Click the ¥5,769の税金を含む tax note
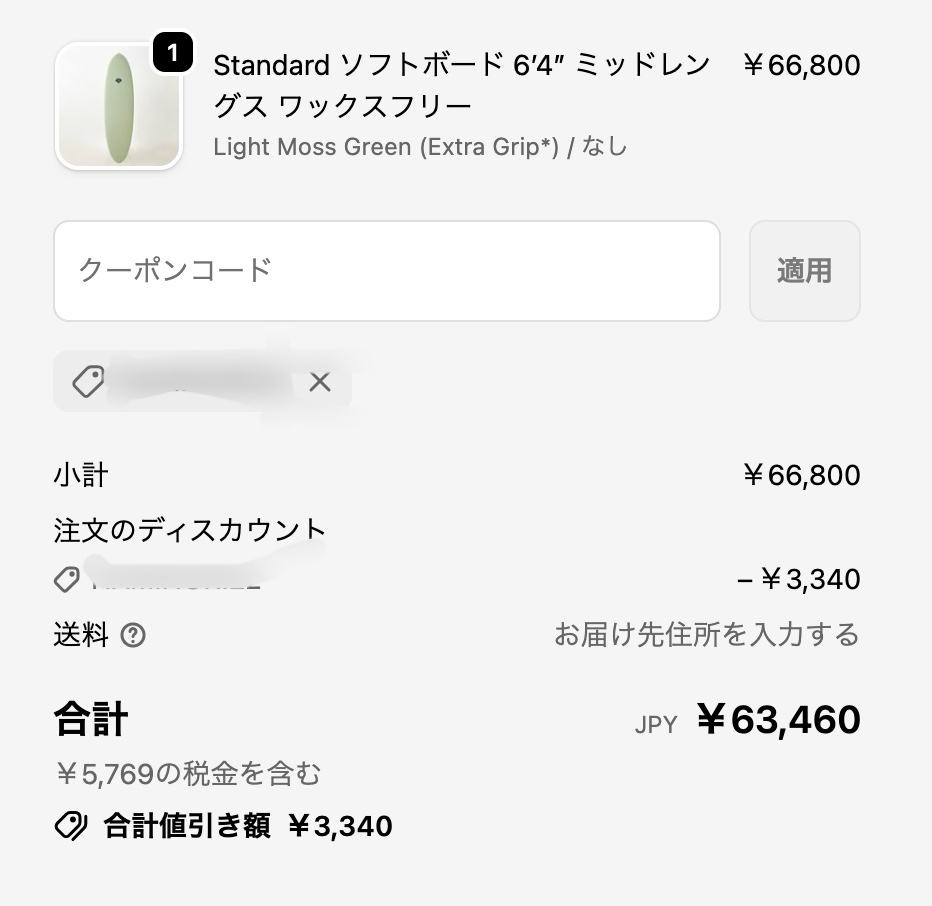This screenshot has width=932, height=906. [187, 773]
